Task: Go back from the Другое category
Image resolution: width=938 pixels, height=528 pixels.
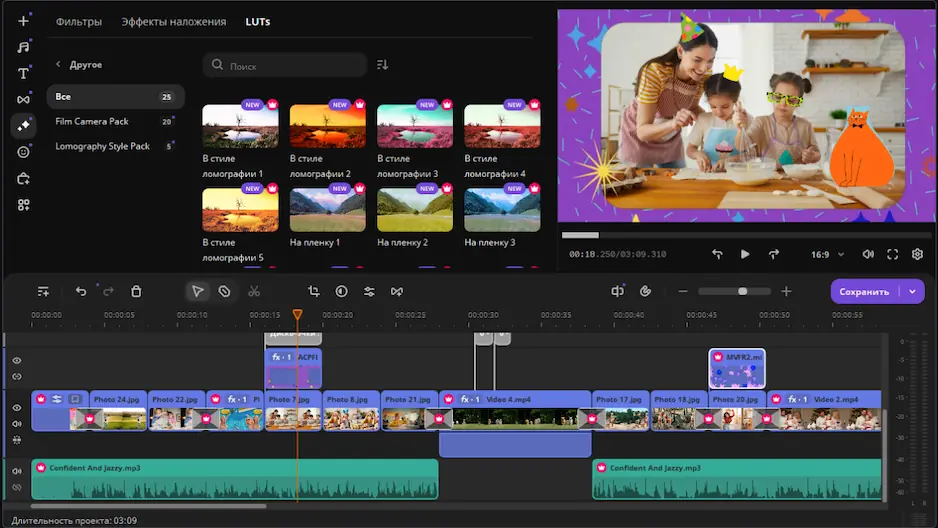Action: coord(58,64)
